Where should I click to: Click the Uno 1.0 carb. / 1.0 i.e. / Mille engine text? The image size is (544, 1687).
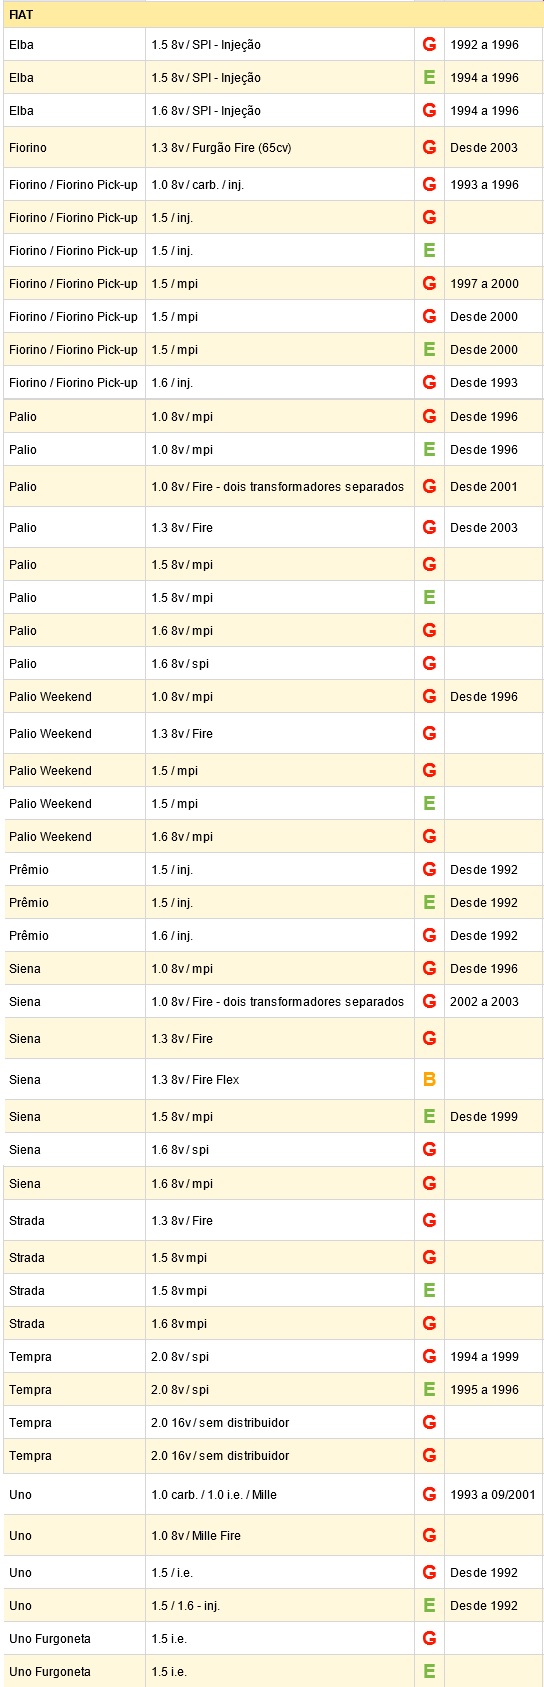[214, 1494]
